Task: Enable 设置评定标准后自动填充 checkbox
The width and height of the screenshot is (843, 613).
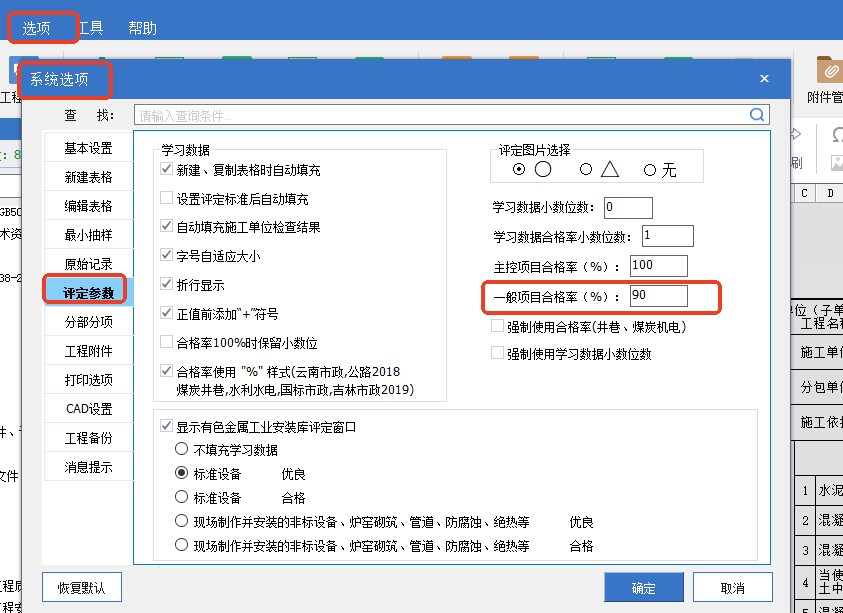Action: [x=167, y=199]
